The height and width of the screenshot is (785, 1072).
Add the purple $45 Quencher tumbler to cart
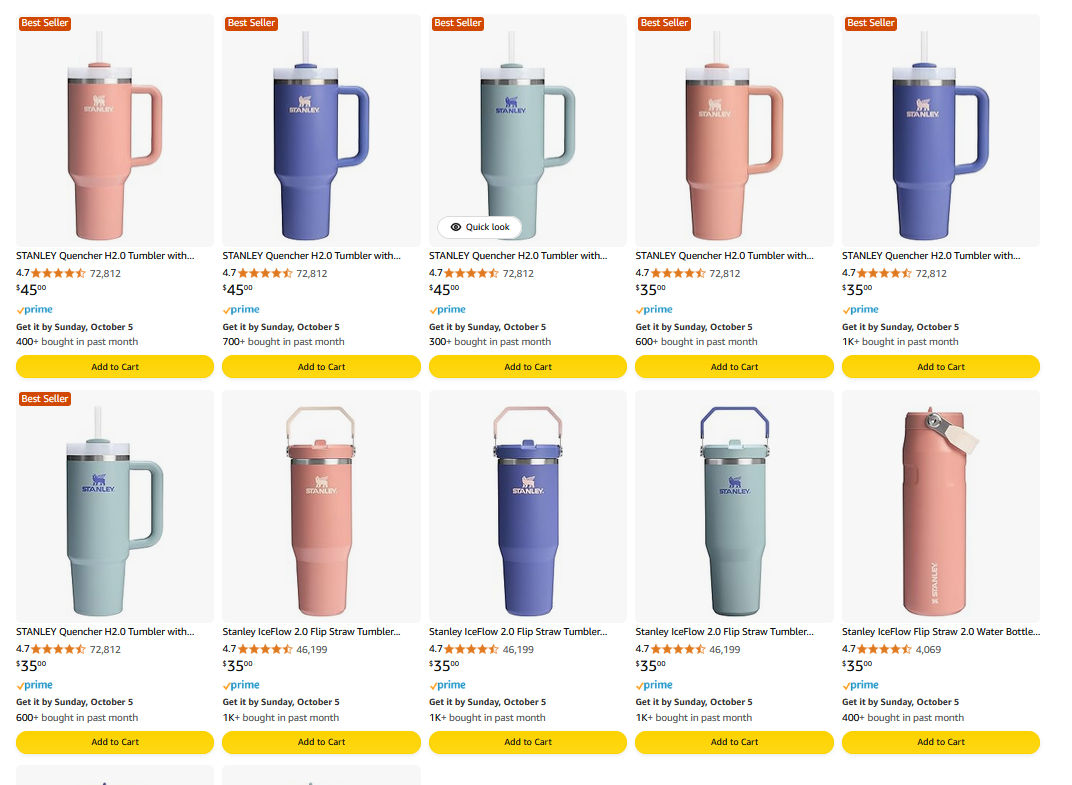[321, 367]
